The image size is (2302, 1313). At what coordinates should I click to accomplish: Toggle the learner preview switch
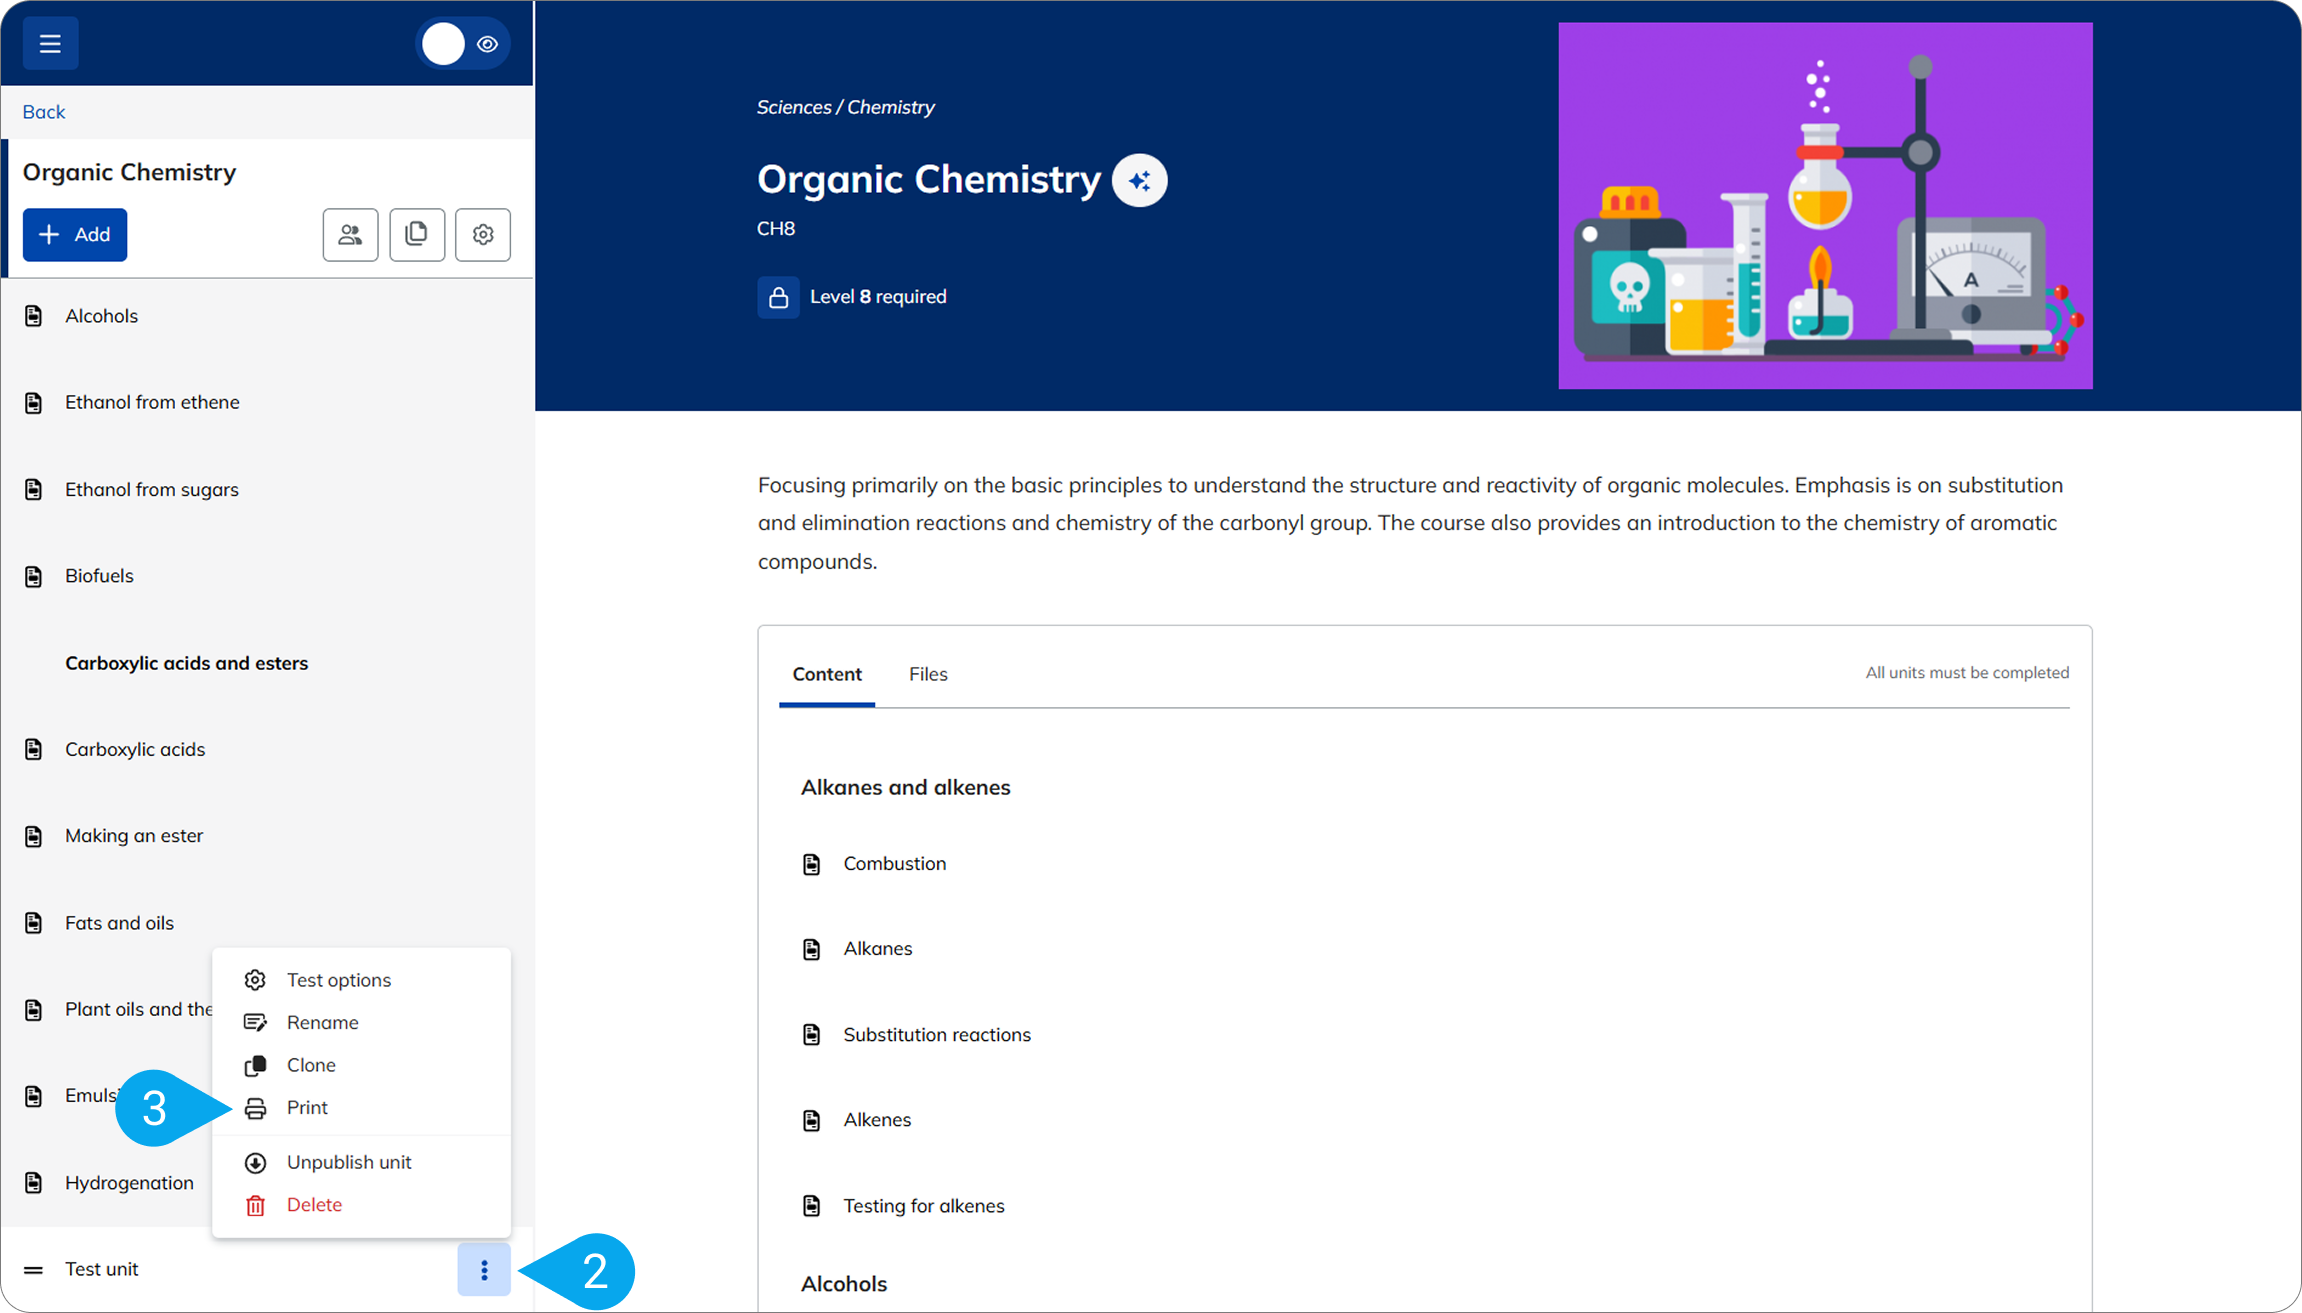click(463, 44)
